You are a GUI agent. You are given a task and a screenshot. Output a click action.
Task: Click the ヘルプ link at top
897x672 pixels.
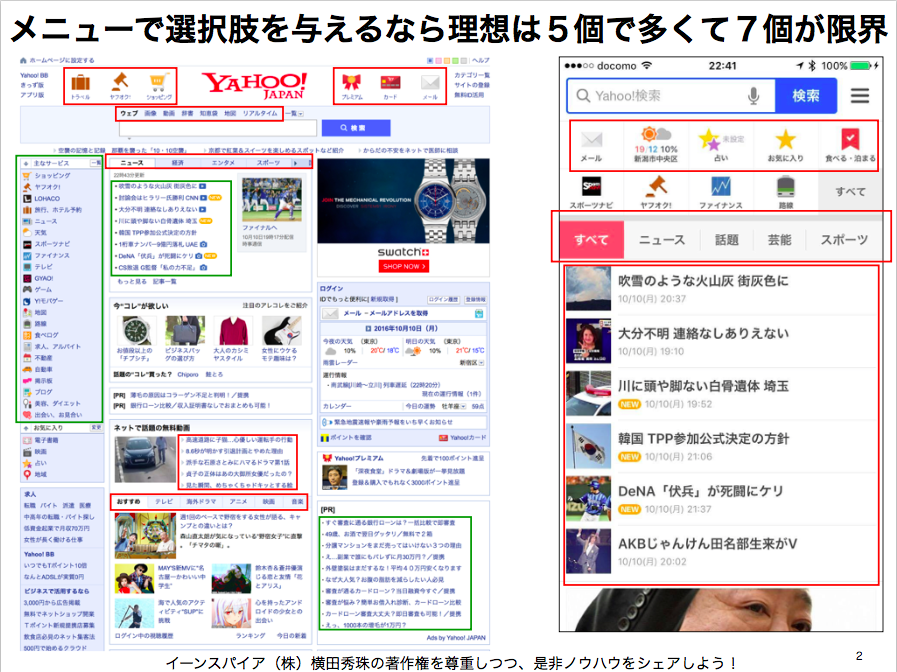click(481, 60)
